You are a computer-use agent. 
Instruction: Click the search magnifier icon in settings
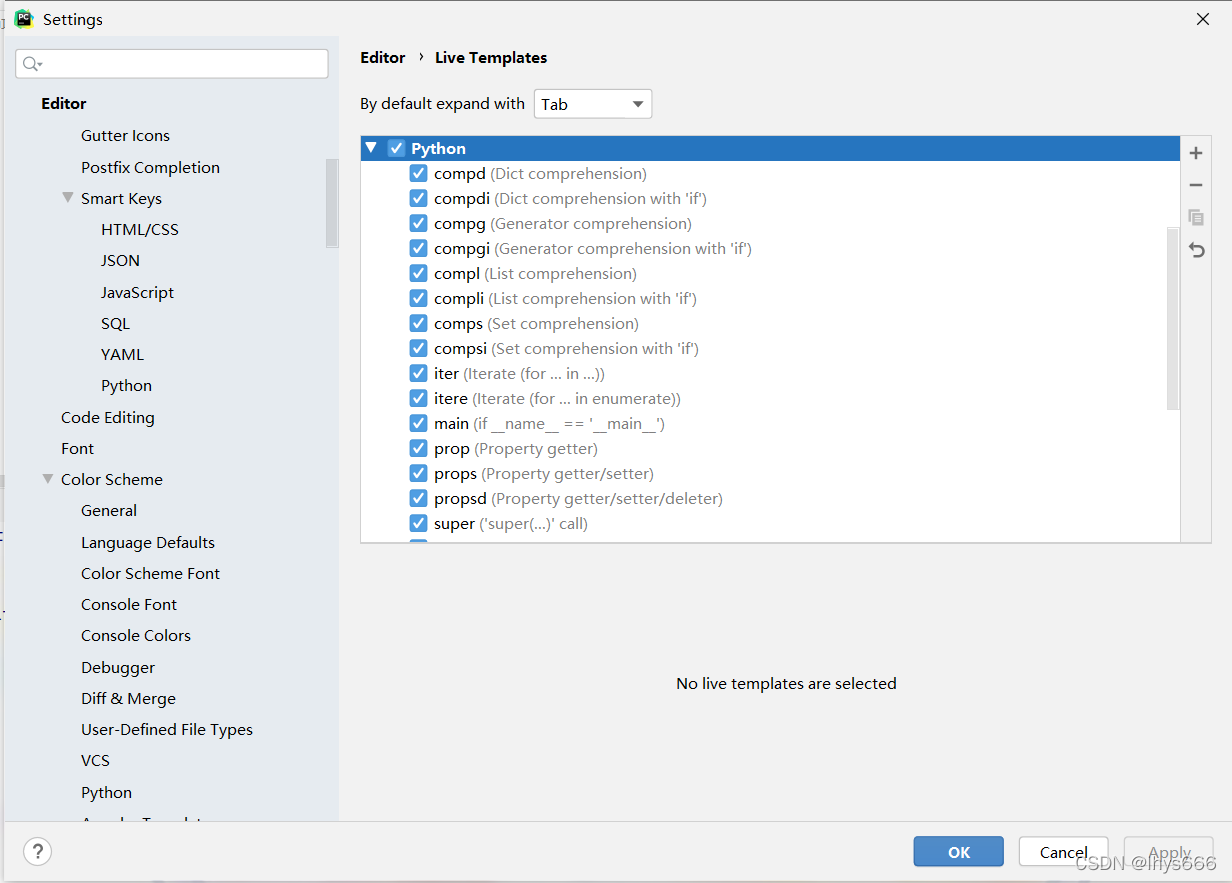[x=31, y=64]
